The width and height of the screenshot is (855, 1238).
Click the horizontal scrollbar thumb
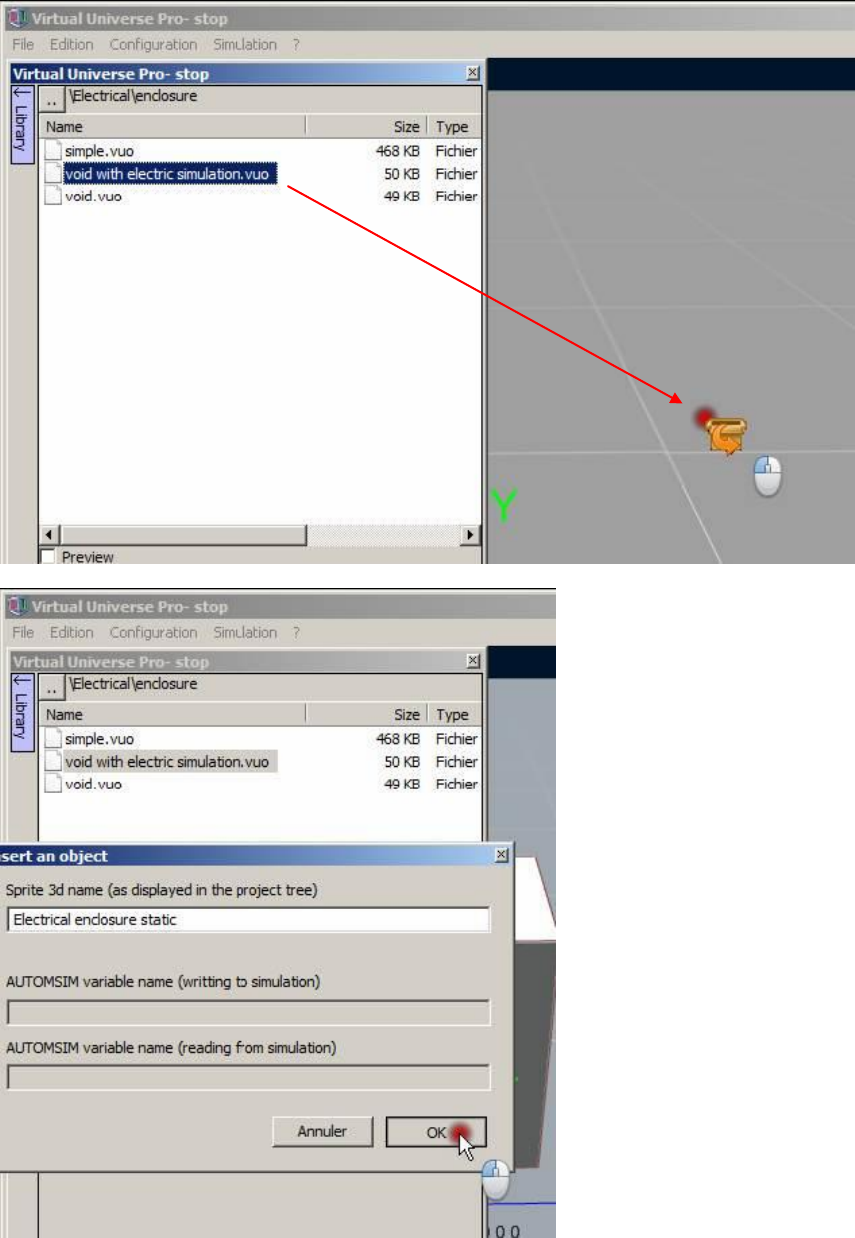pos(182,535)
